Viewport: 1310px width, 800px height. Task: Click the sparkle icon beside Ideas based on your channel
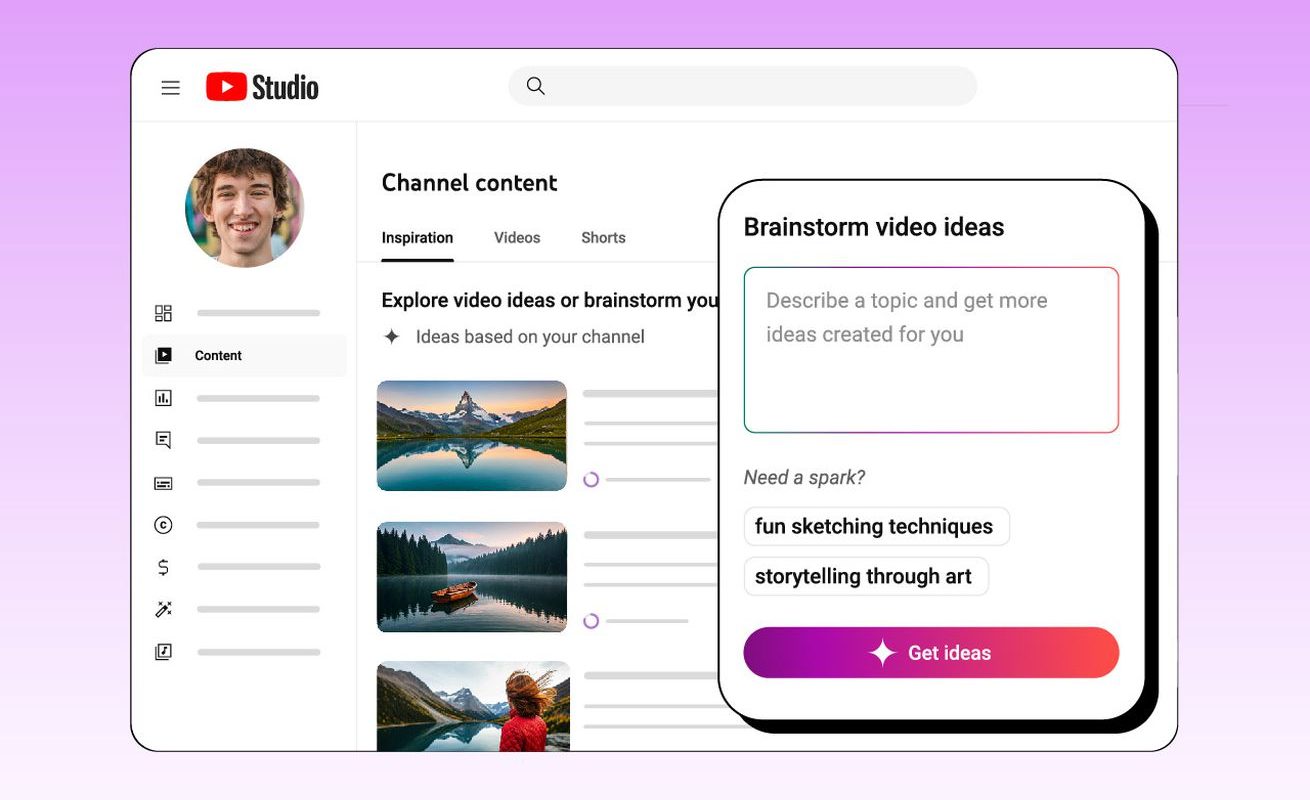click(392, 337)
